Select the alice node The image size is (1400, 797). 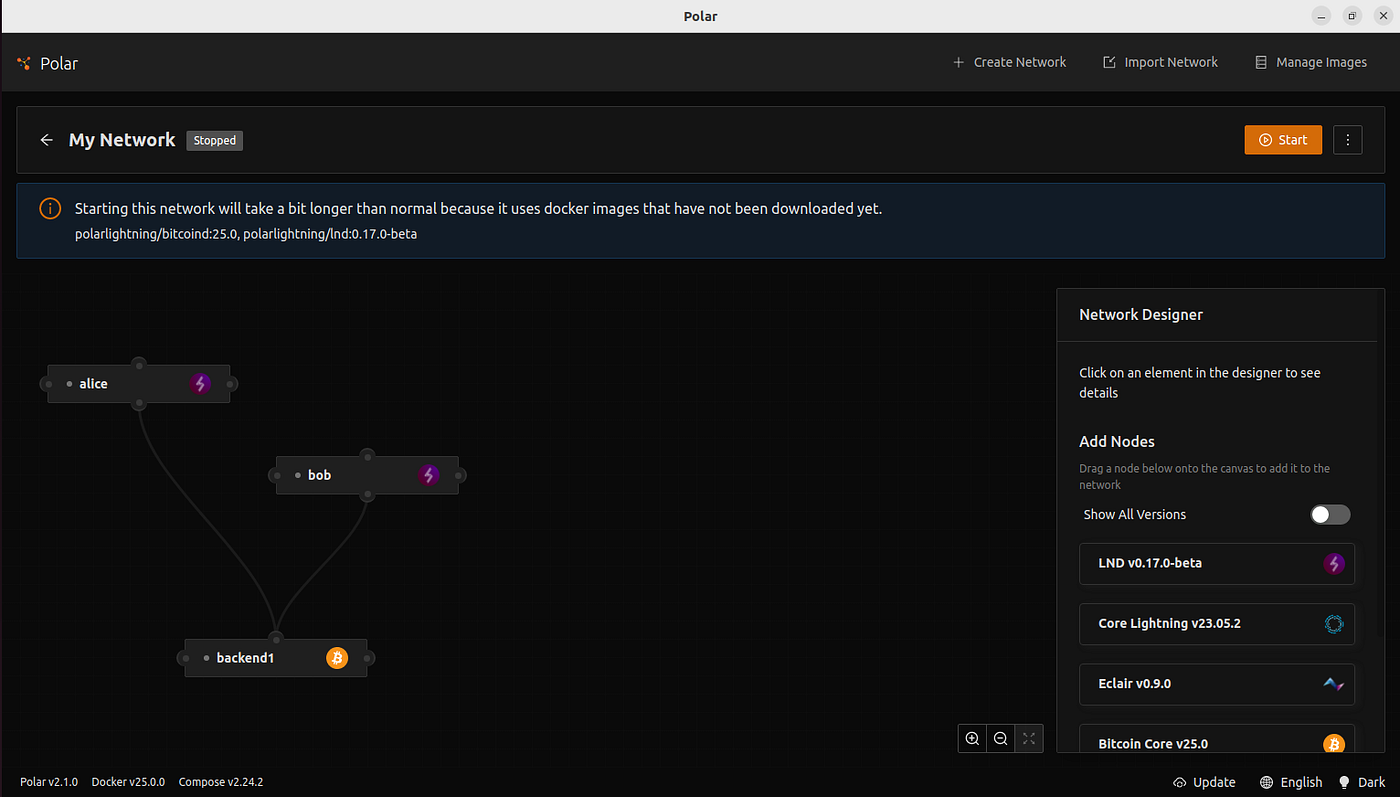(x=139, y=384)
